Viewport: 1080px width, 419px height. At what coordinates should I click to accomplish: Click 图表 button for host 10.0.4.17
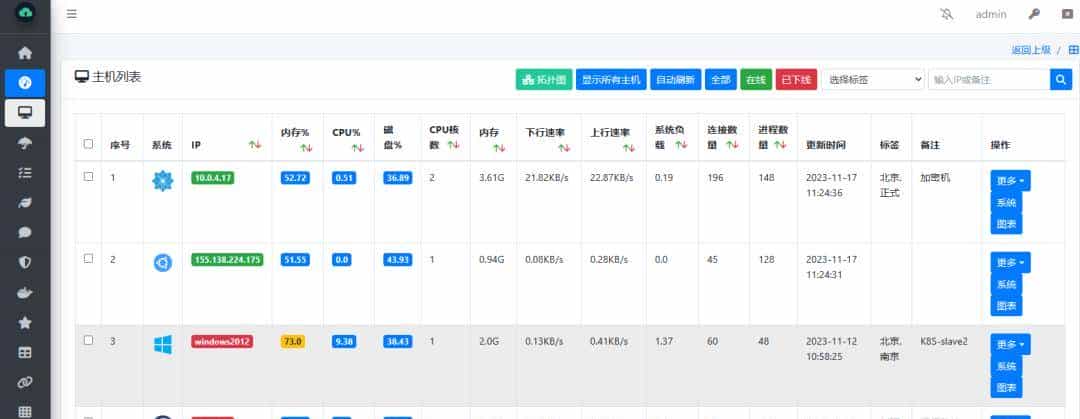(x=1006, y=224)
